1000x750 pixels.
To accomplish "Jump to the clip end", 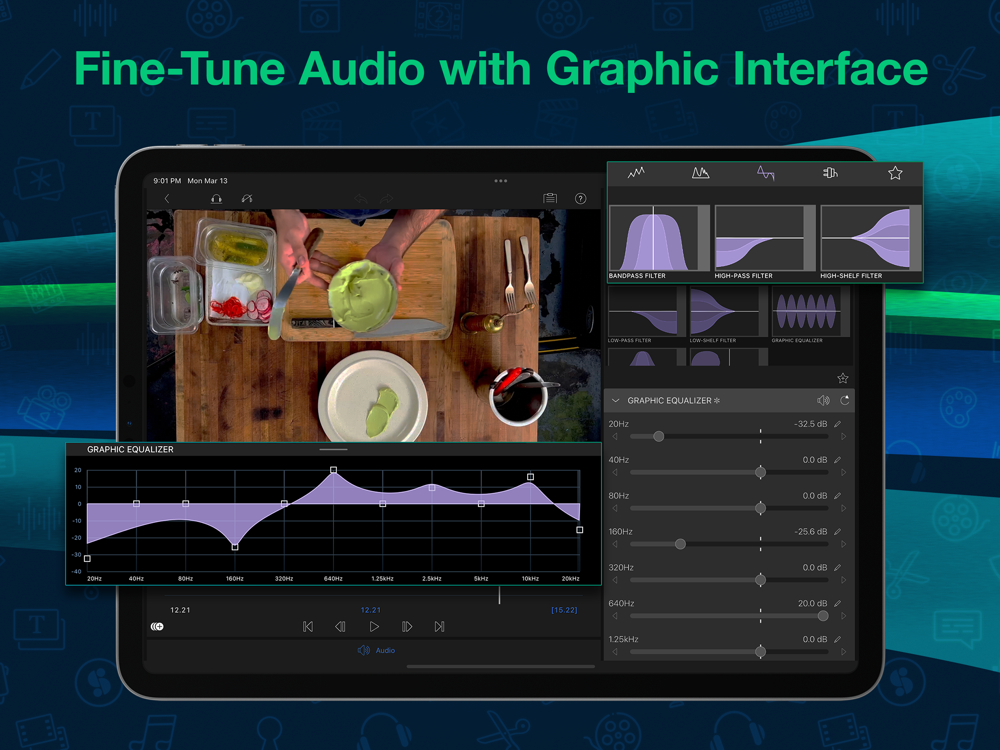I will 439,627.
